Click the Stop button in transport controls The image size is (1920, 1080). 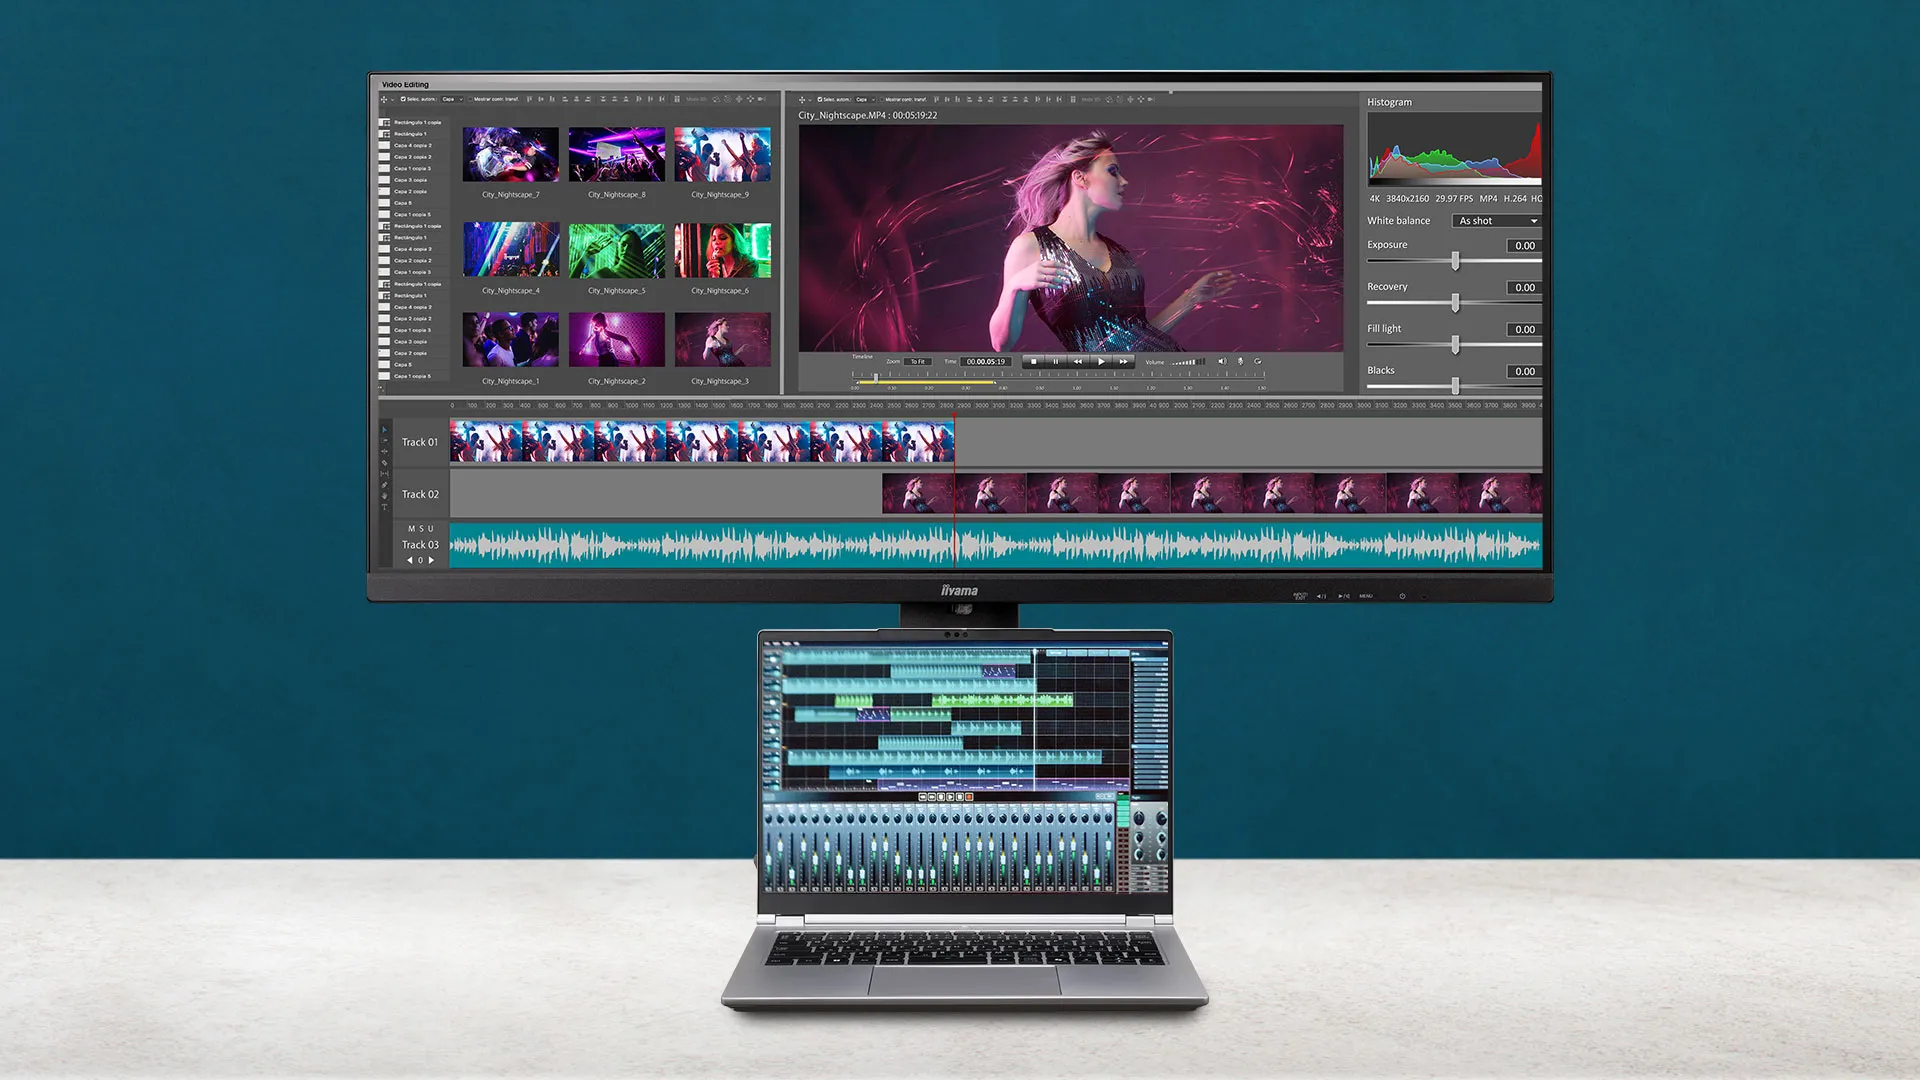(1033, 362)
